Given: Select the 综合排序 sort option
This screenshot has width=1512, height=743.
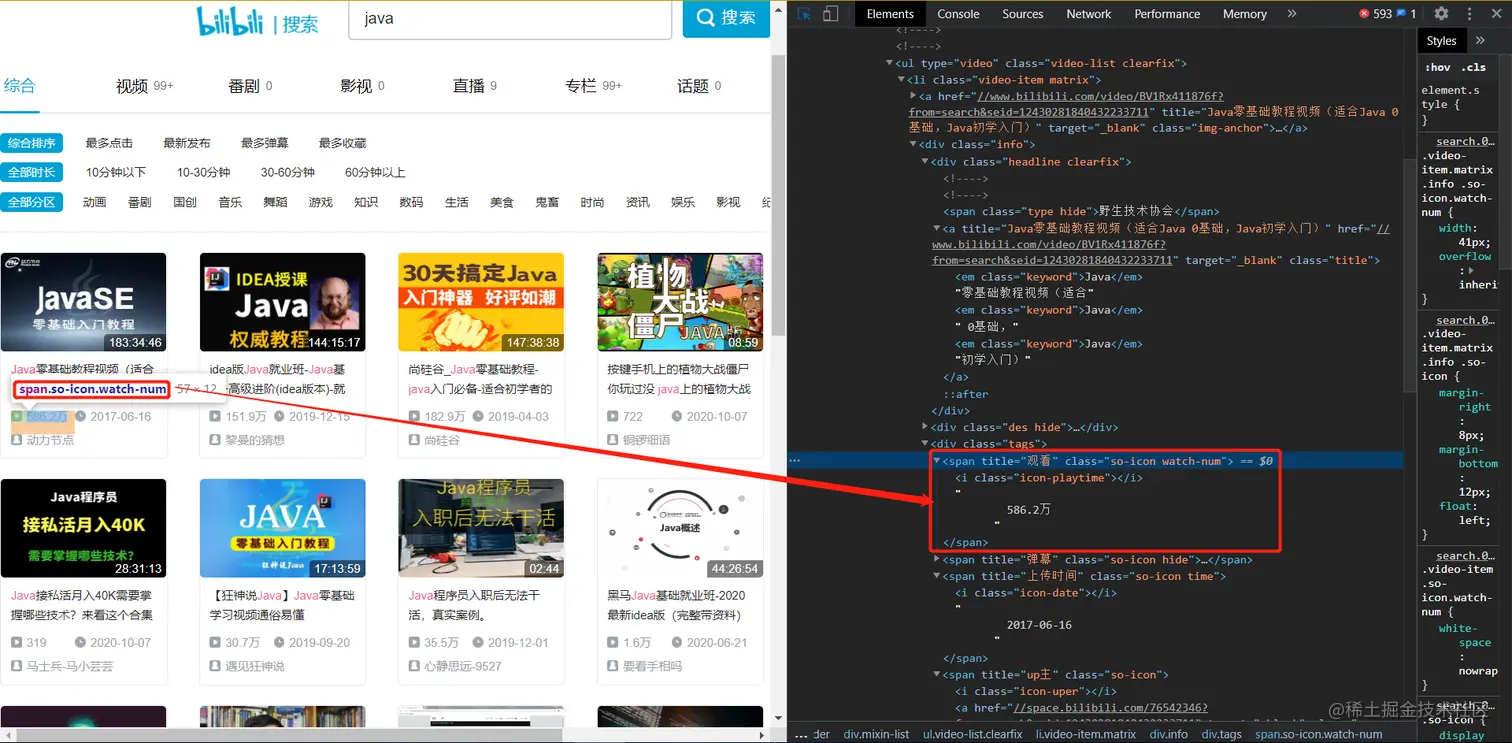Looking at the screenshot, I should click(x=31, y=143).
